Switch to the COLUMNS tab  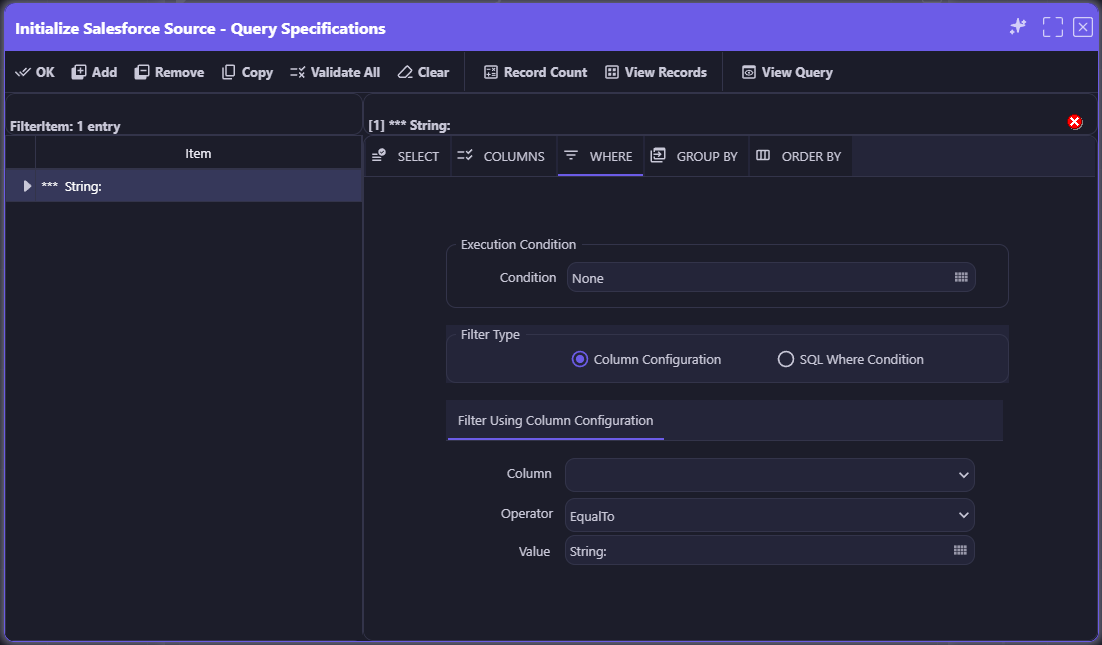(501, 156)
